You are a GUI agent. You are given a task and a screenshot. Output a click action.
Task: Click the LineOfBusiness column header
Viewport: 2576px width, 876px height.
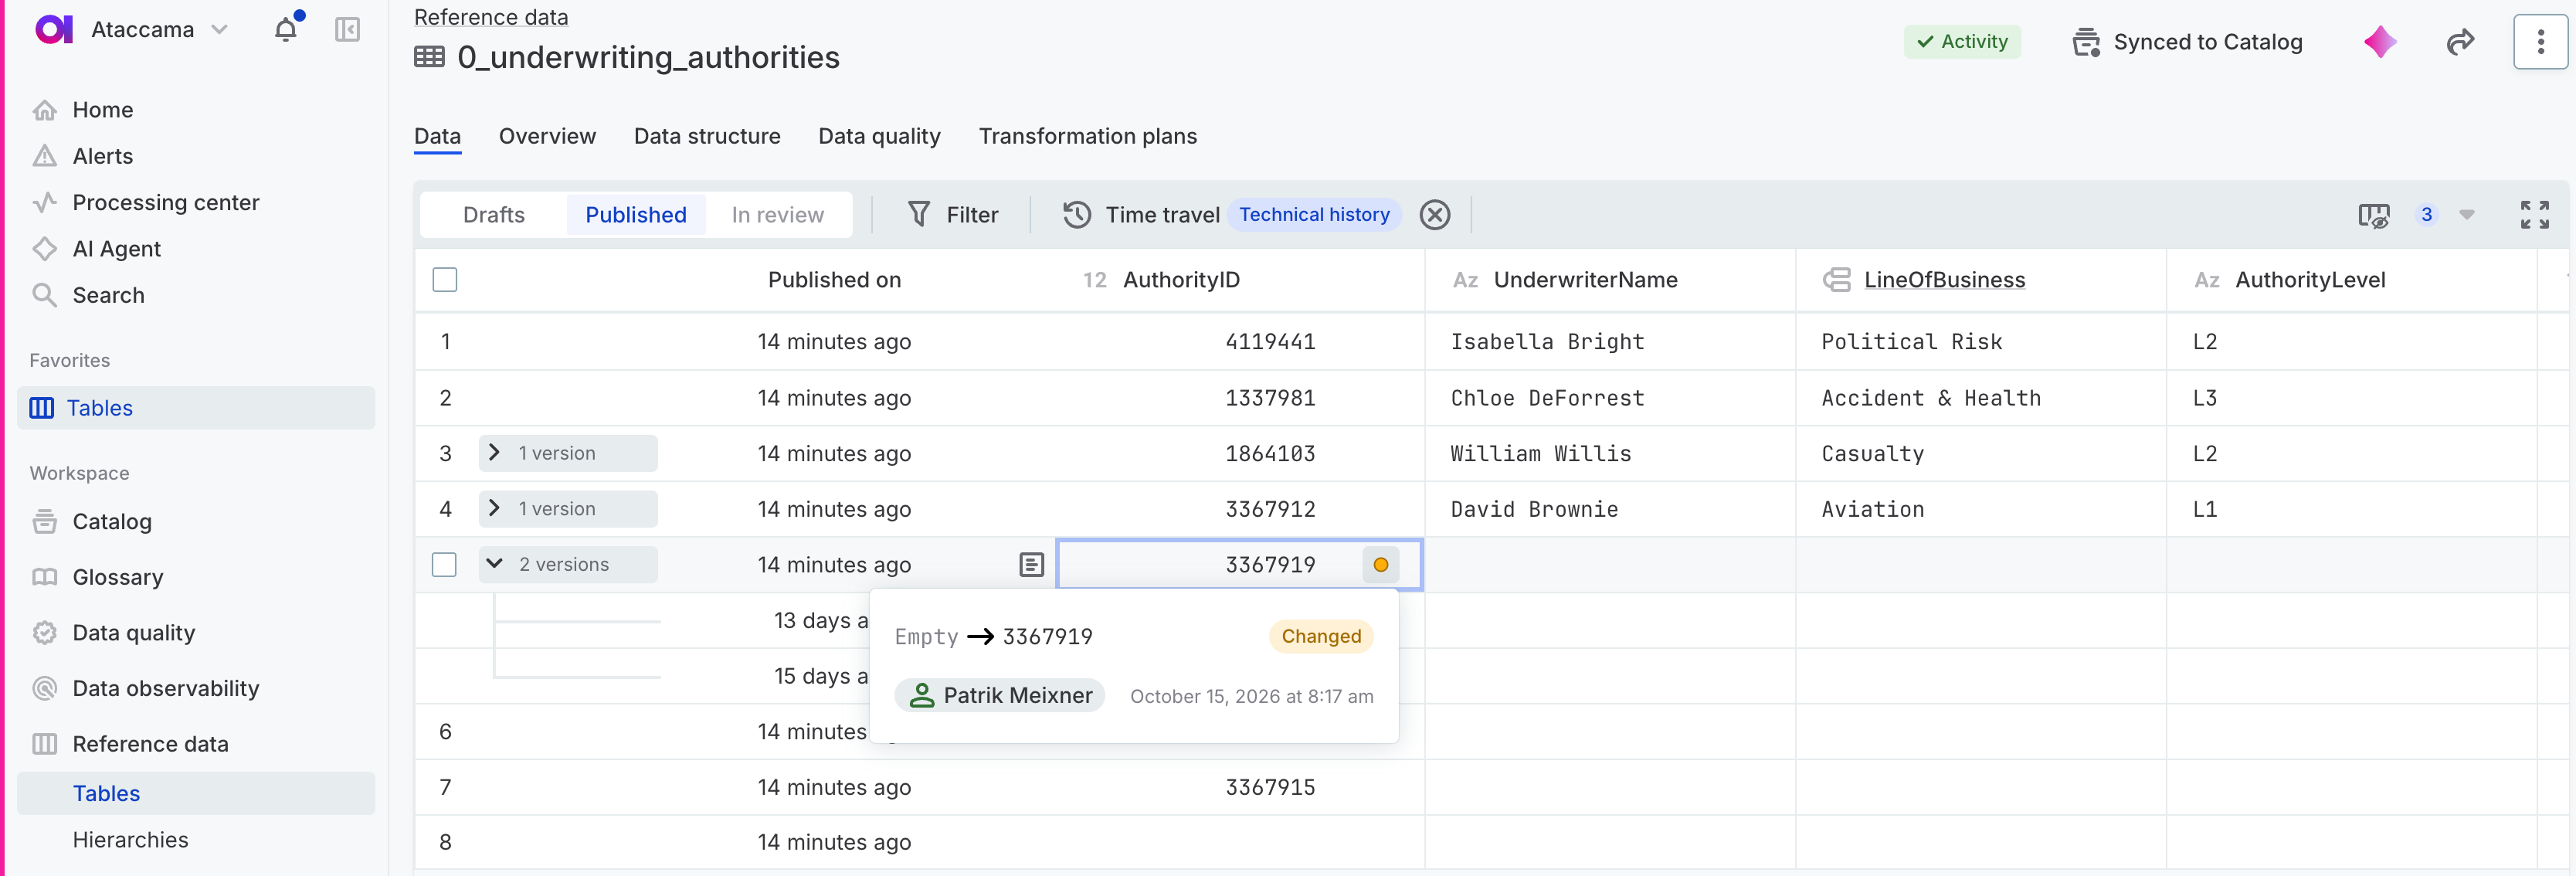(x=1944, y=279)
